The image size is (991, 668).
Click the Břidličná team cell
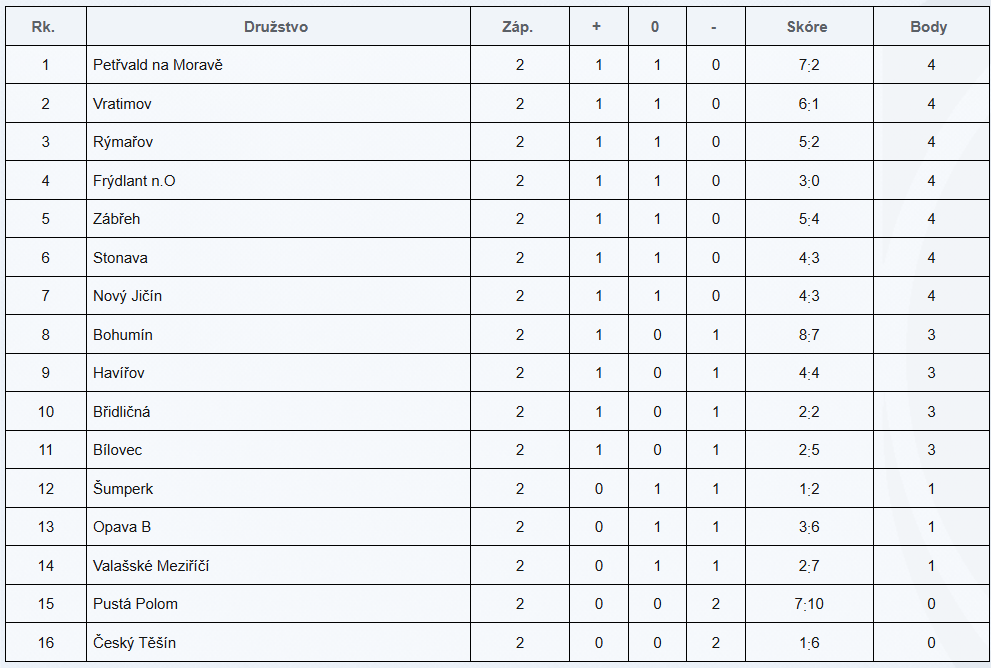pyautogui.click(x=122, y=412)
